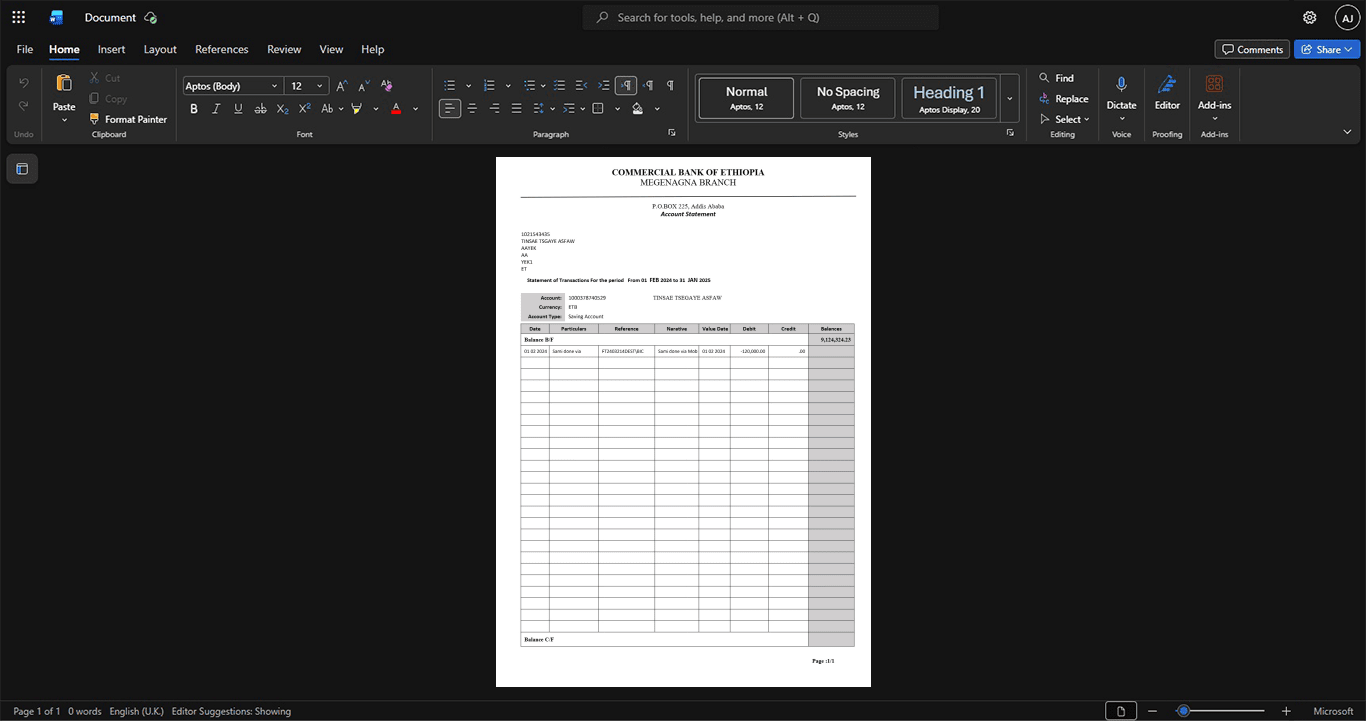Increase paragraph indent

[604, 86]
